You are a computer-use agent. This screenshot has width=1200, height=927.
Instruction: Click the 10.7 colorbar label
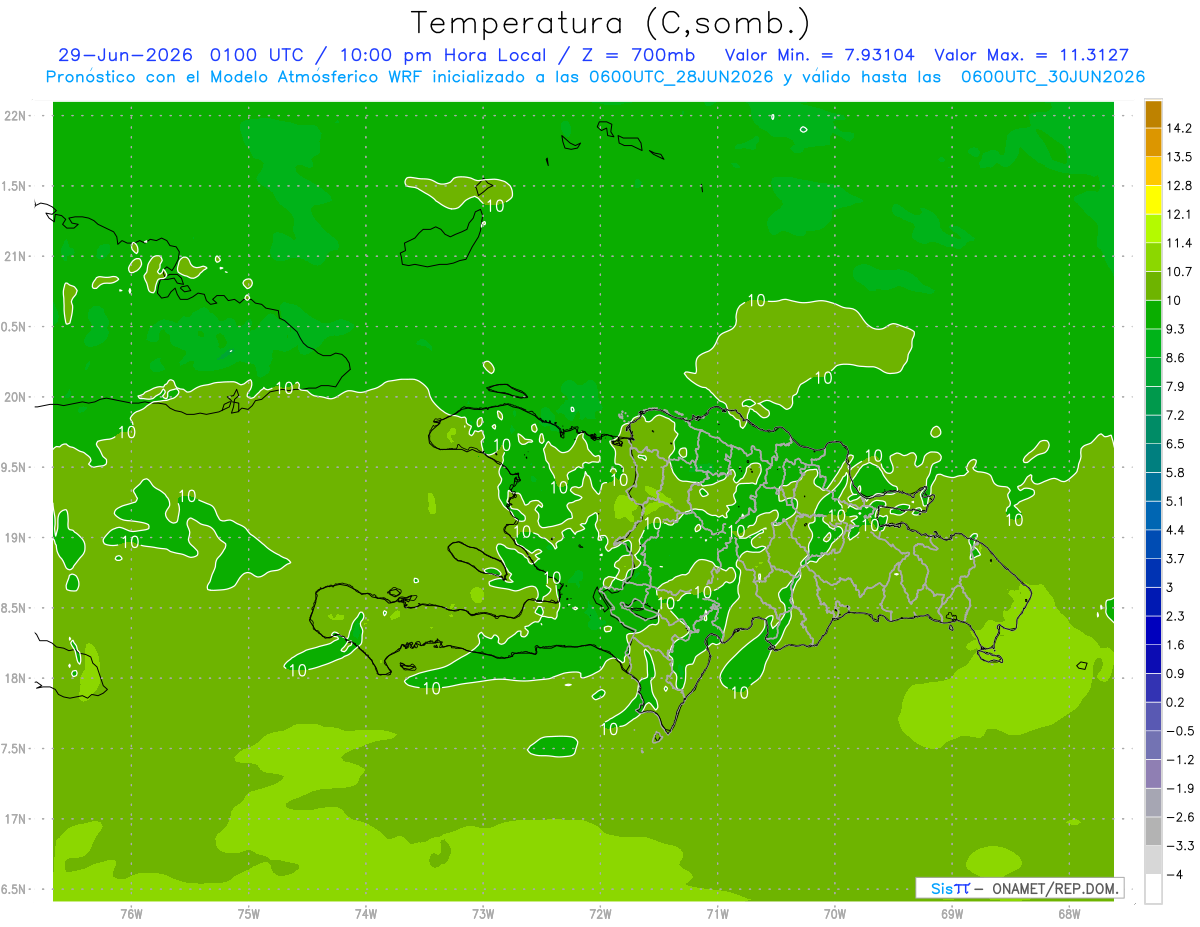1180,272
